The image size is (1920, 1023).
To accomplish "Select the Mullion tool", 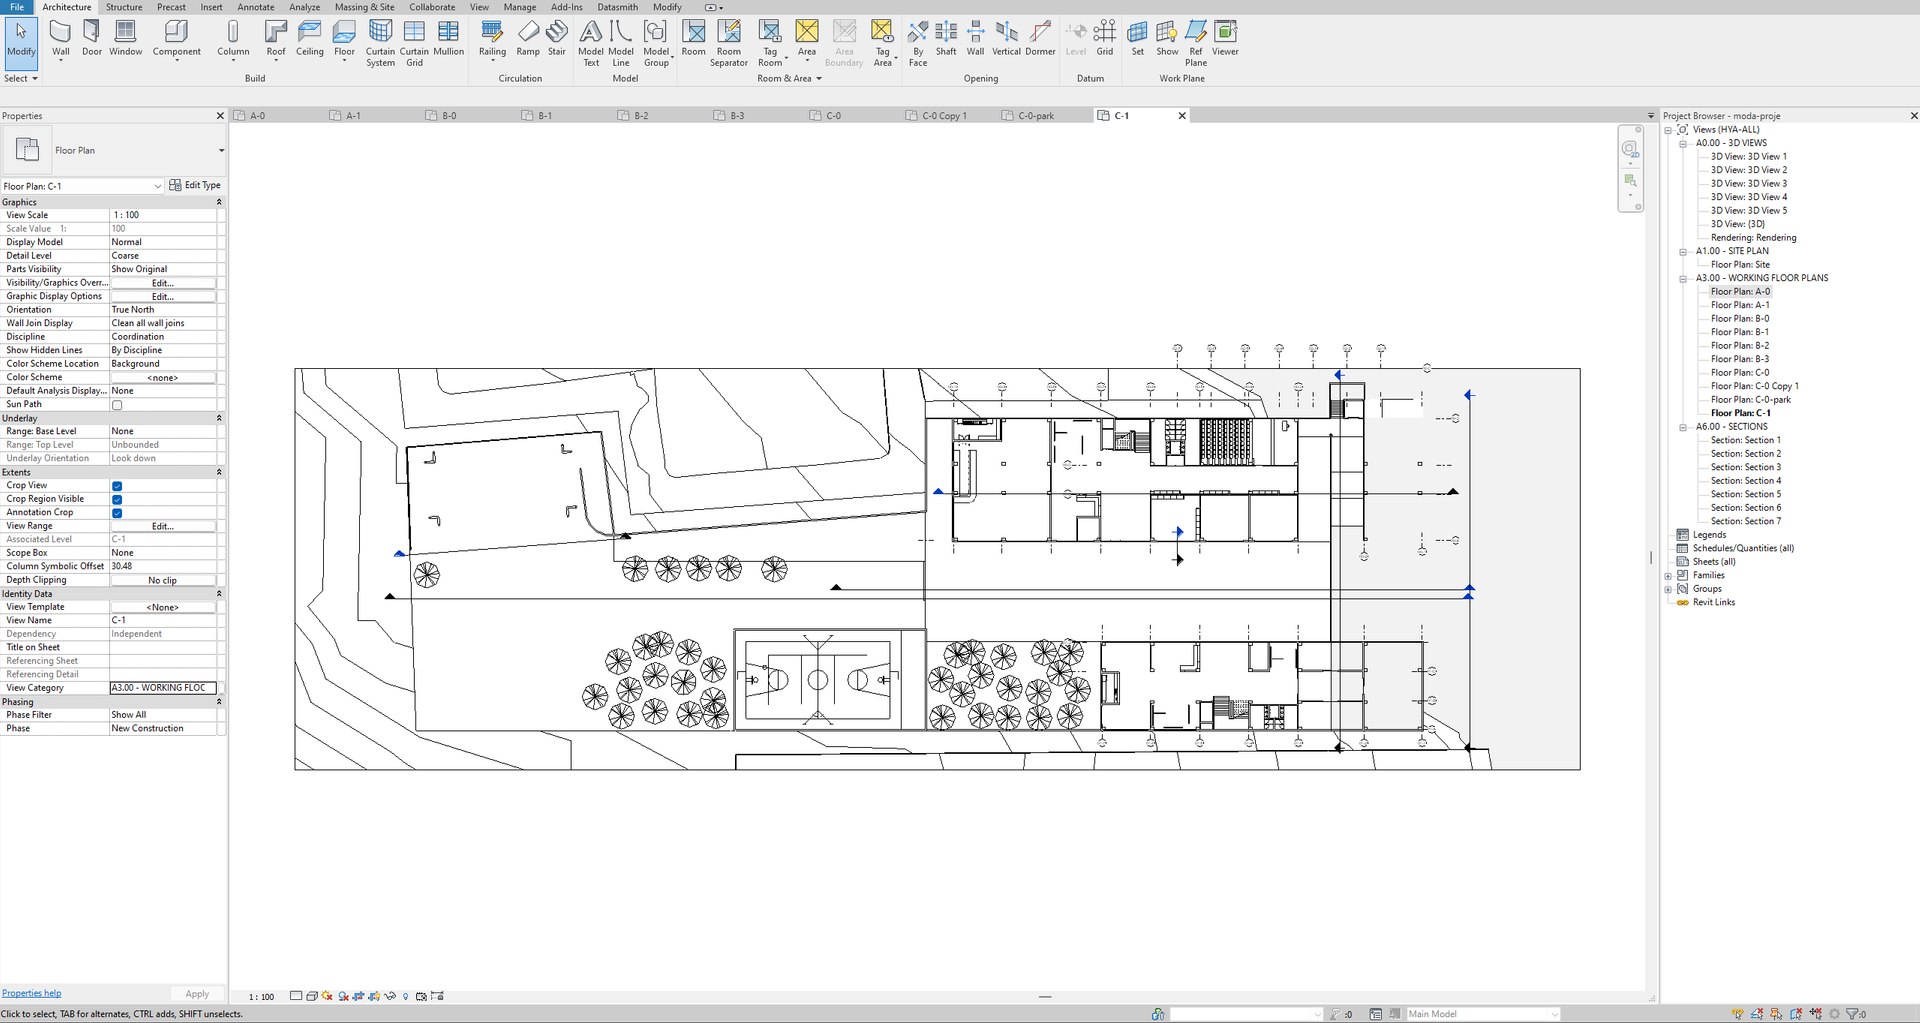I will tap(448, 38).
